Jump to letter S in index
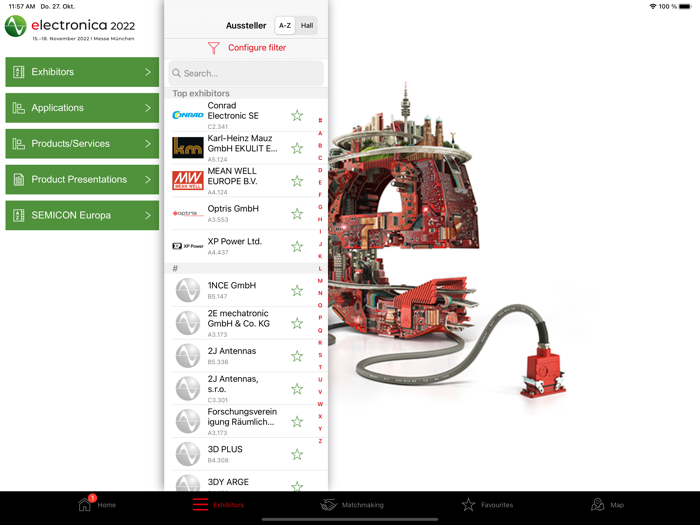Viewport: 700px width, 525px height. 320,355
